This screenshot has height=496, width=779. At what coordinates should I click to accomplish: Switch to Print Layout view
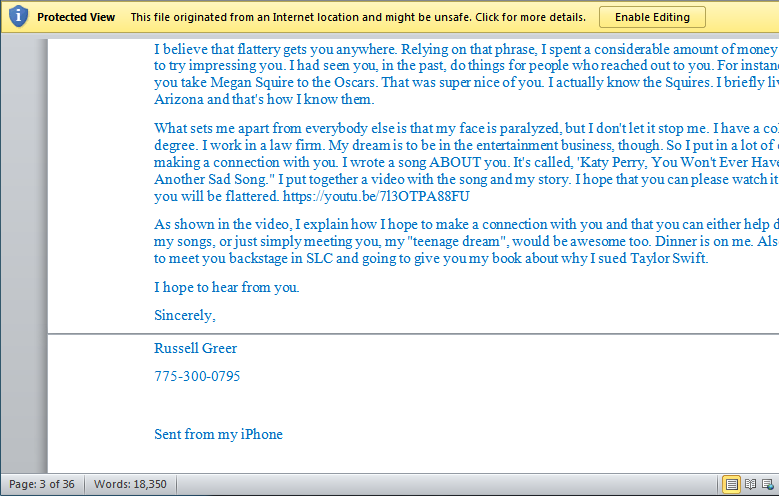pyautogui.click(x=731, y=484)
